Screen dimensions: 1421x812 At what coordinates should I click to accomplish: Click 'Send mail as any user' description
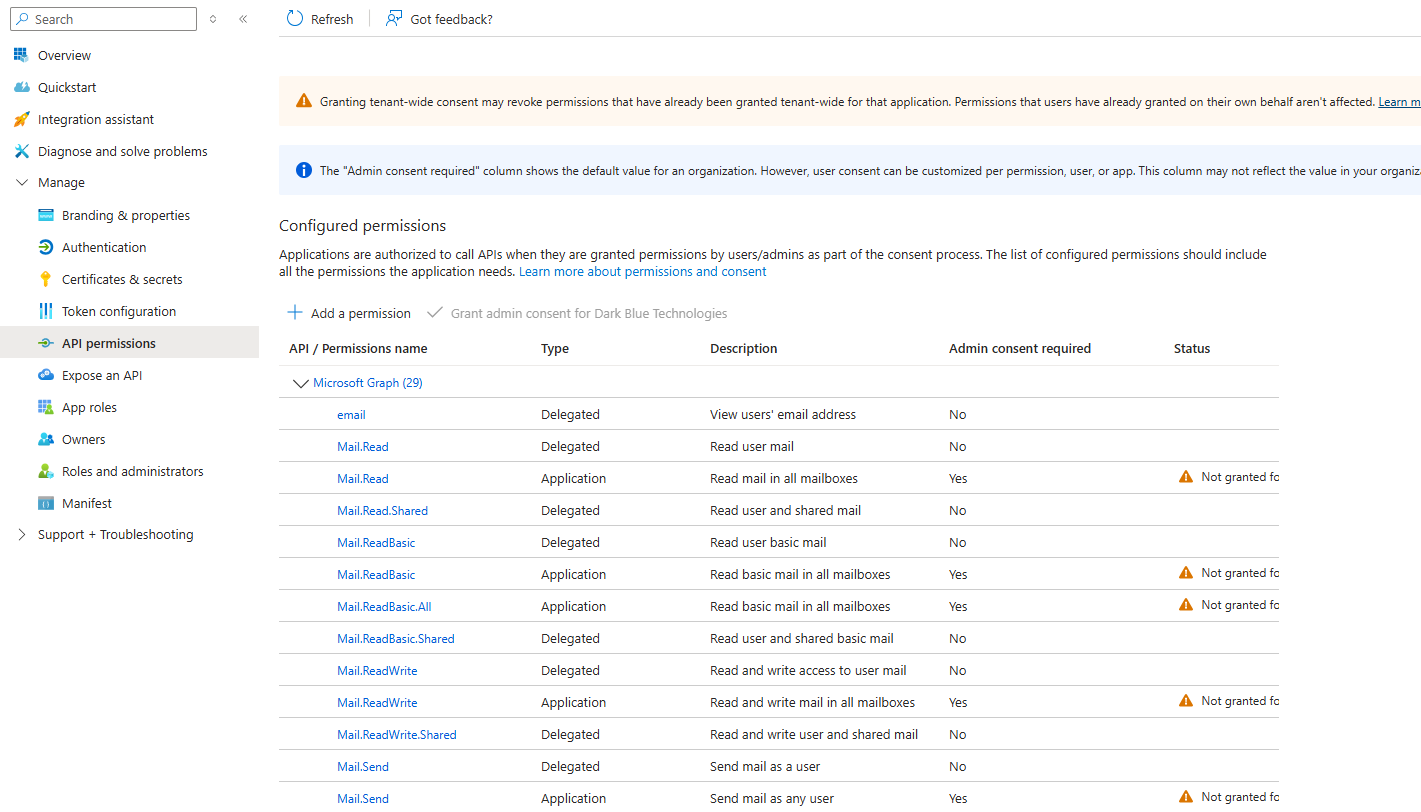[x=772, y=798]
